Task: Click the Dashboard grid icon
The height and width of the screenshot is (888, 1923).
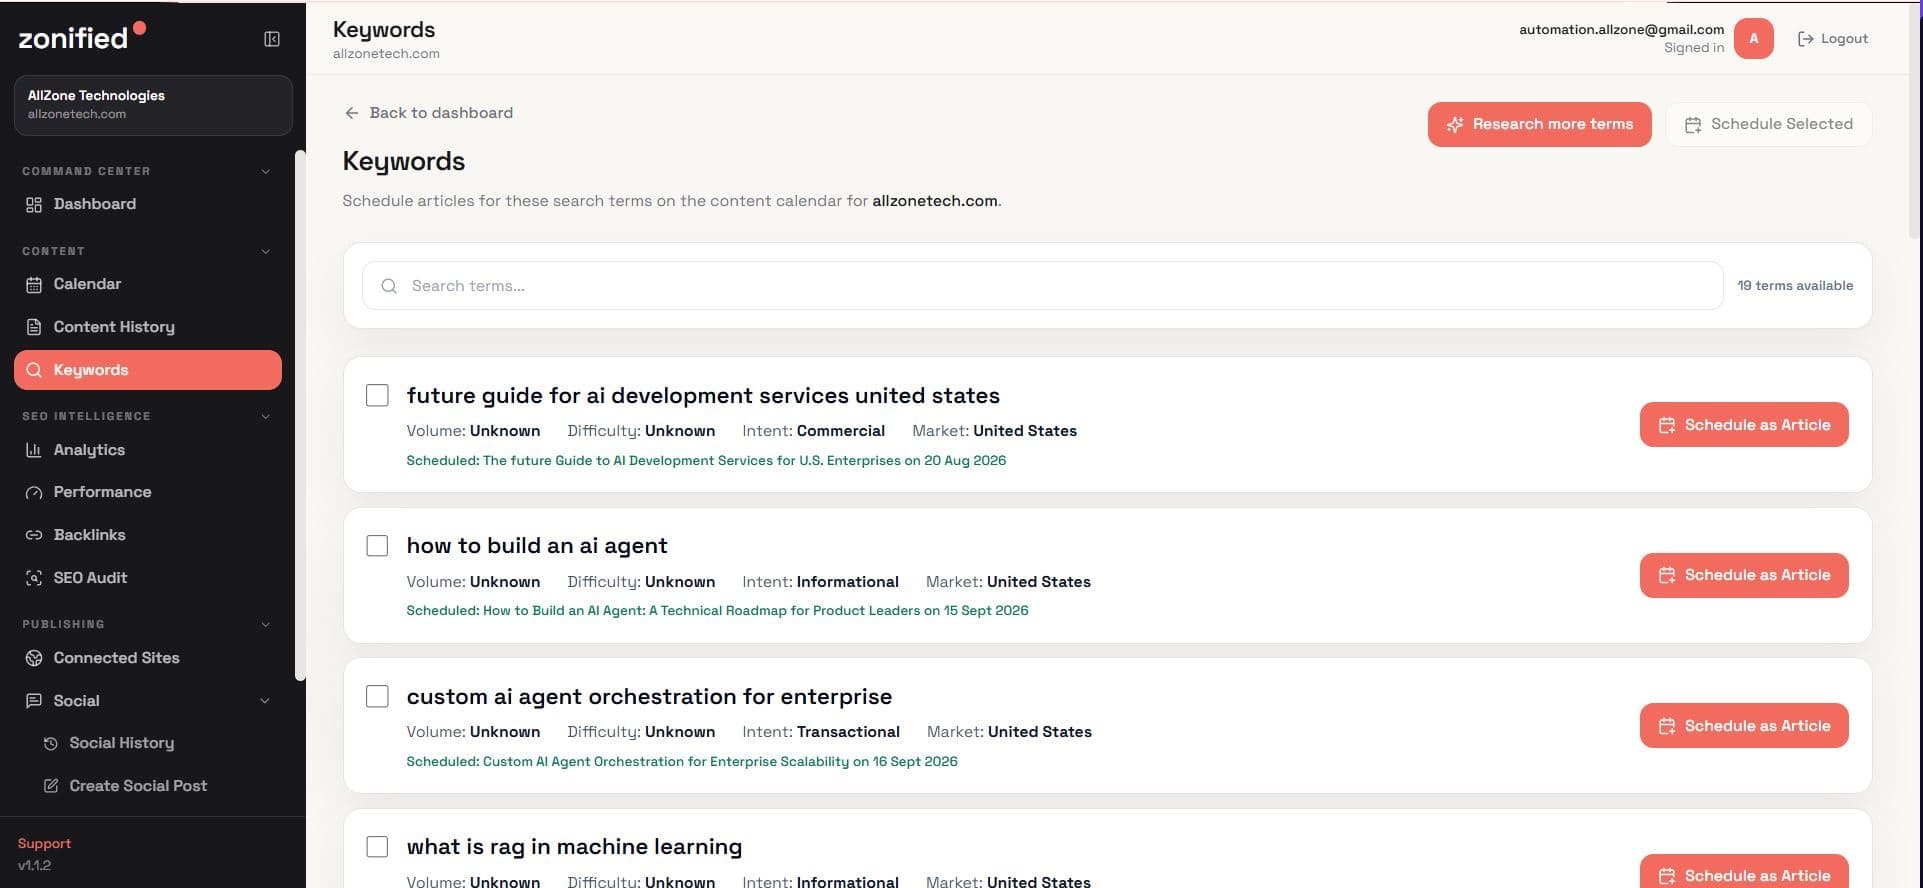Action: (34, 204)
